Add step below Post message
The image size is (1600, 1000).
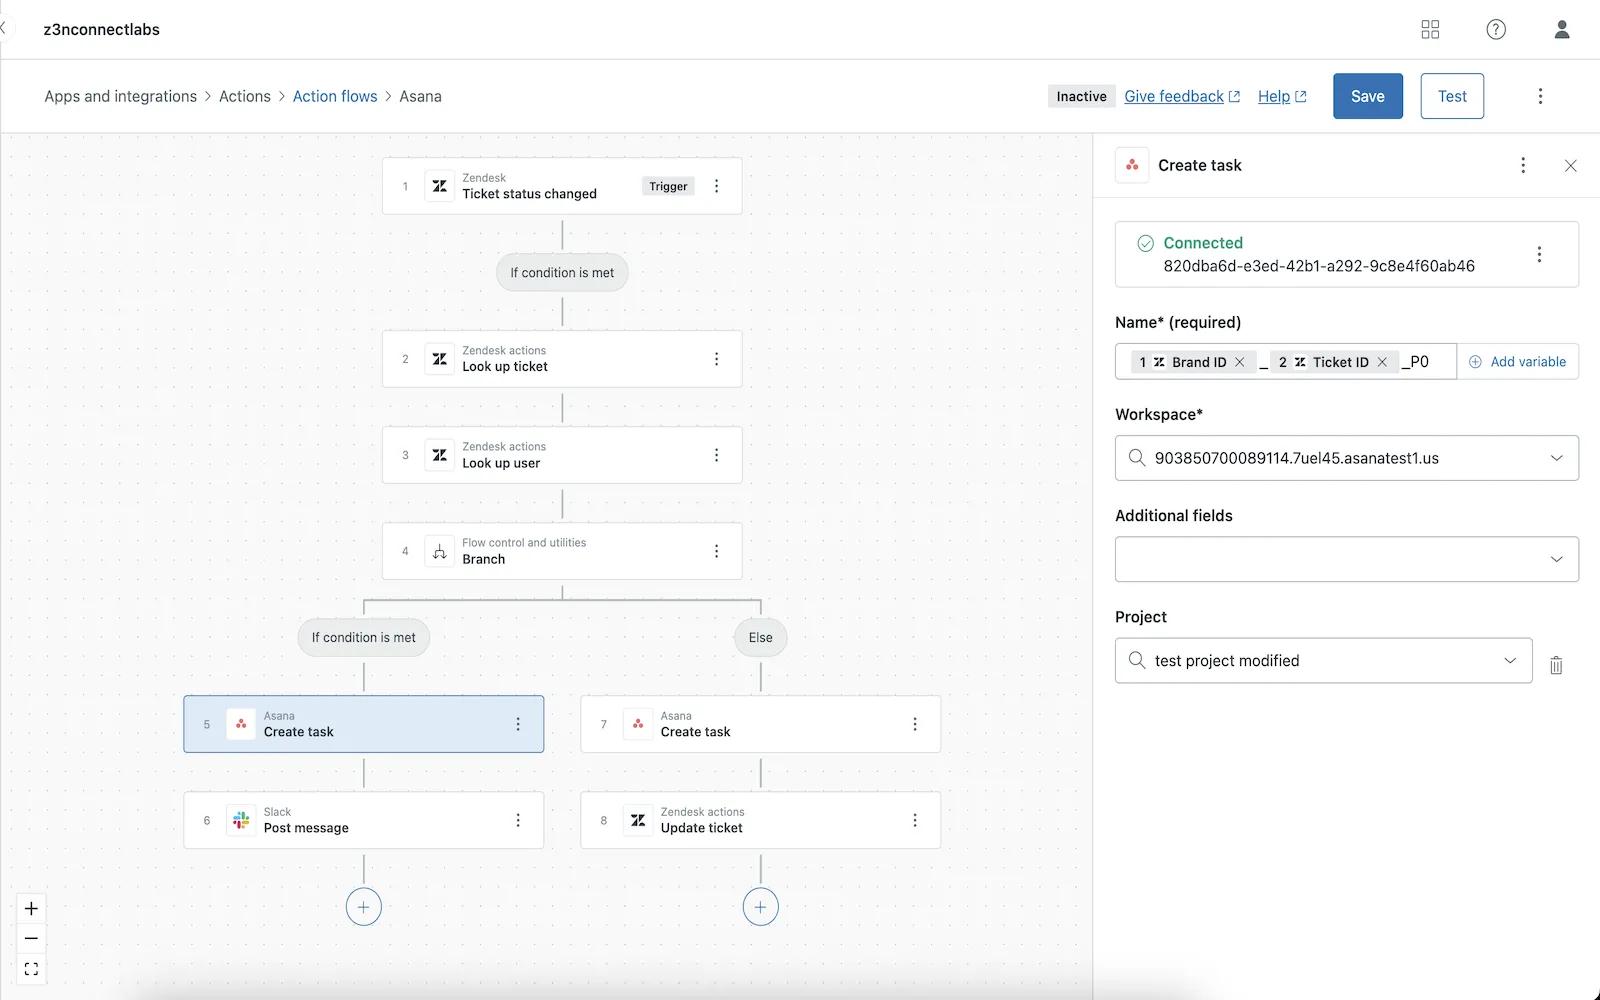(x=363, y=907)
